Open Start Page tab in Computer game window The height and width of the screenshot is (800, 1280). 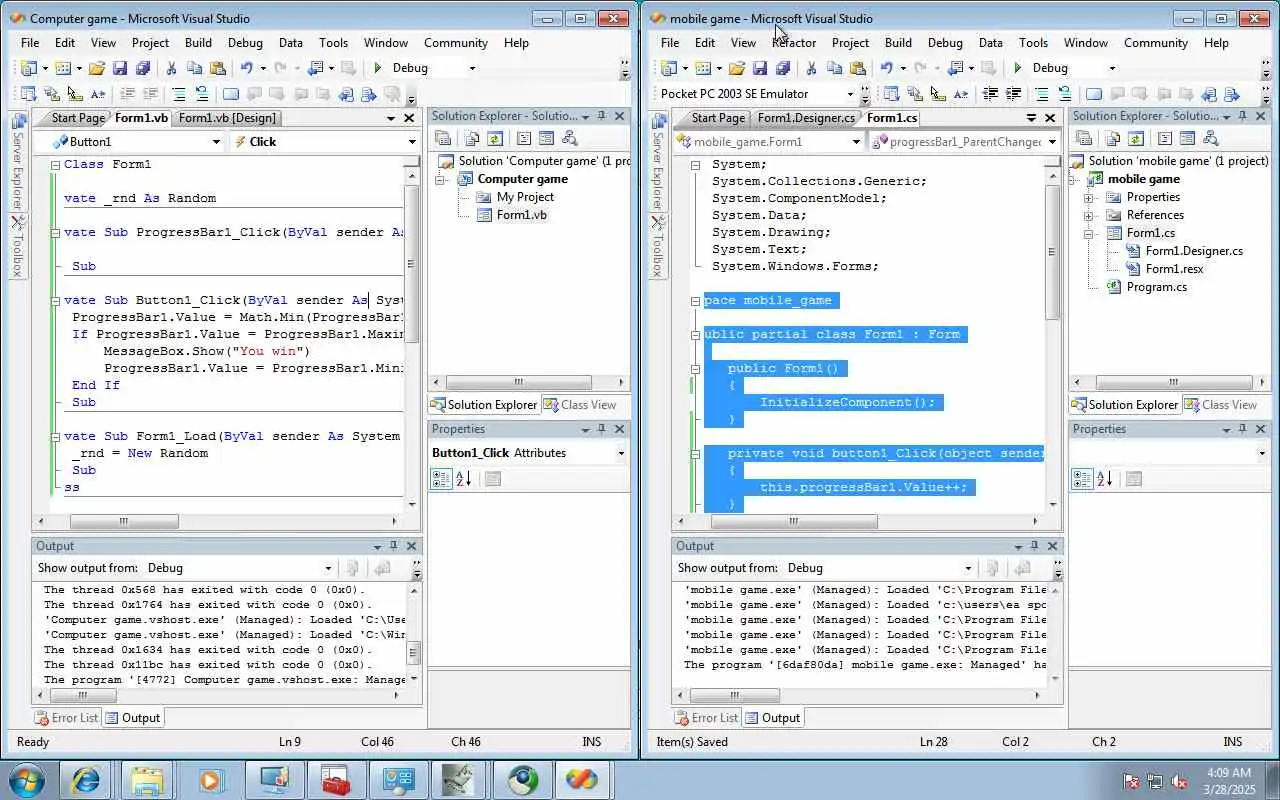click(x=77, y=118)
